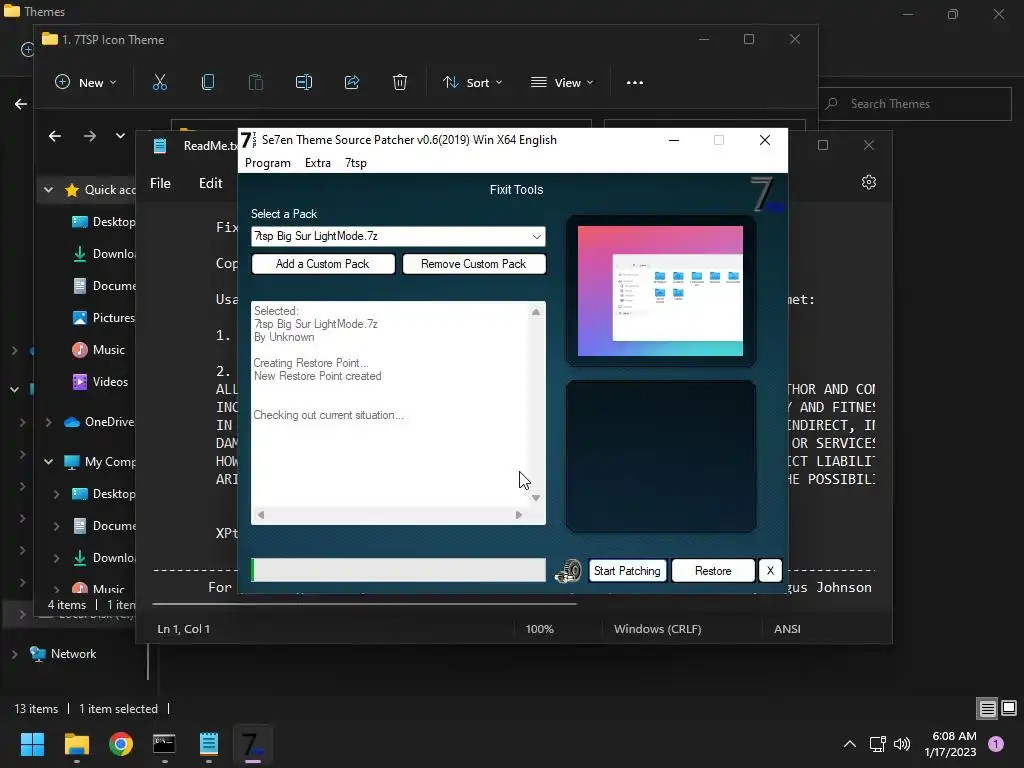Click Windows (CRLF) in Notepad status bar
This screenshot has height=768, width=1024.
[x=658, y=629]
